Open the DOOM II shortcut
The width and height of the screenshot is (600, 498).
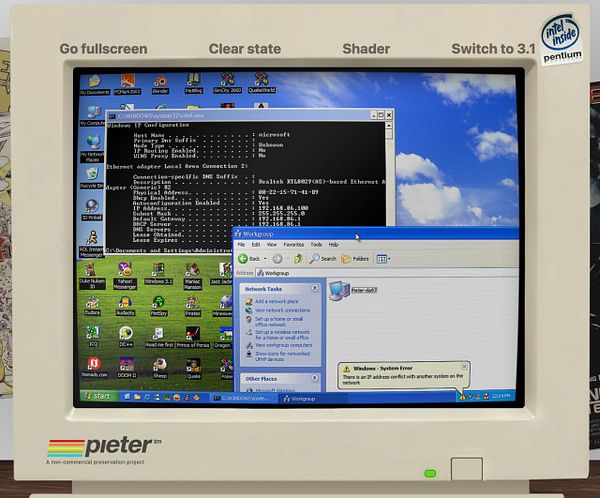(127, 368)
